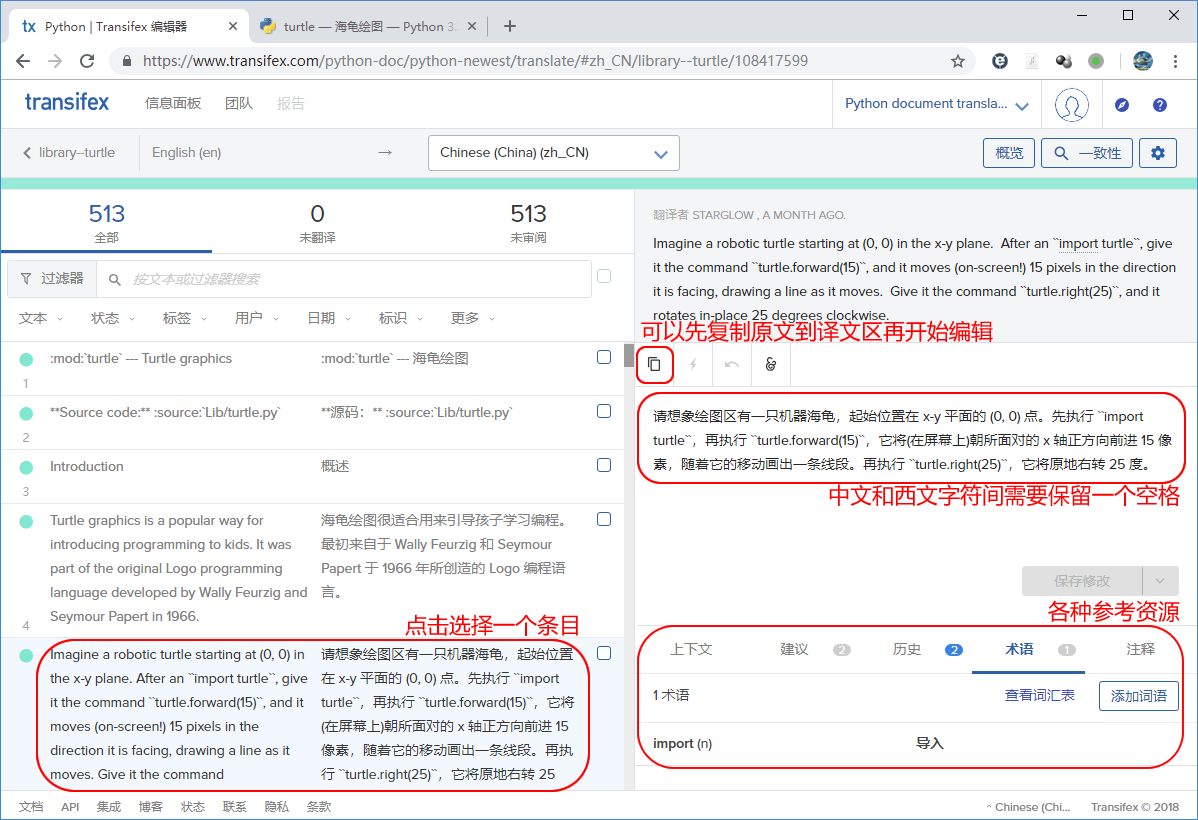Tick the select-all strings checkbox
Image resolution: width=1198 pixels, height=820 pixels.
coord(604,277)
